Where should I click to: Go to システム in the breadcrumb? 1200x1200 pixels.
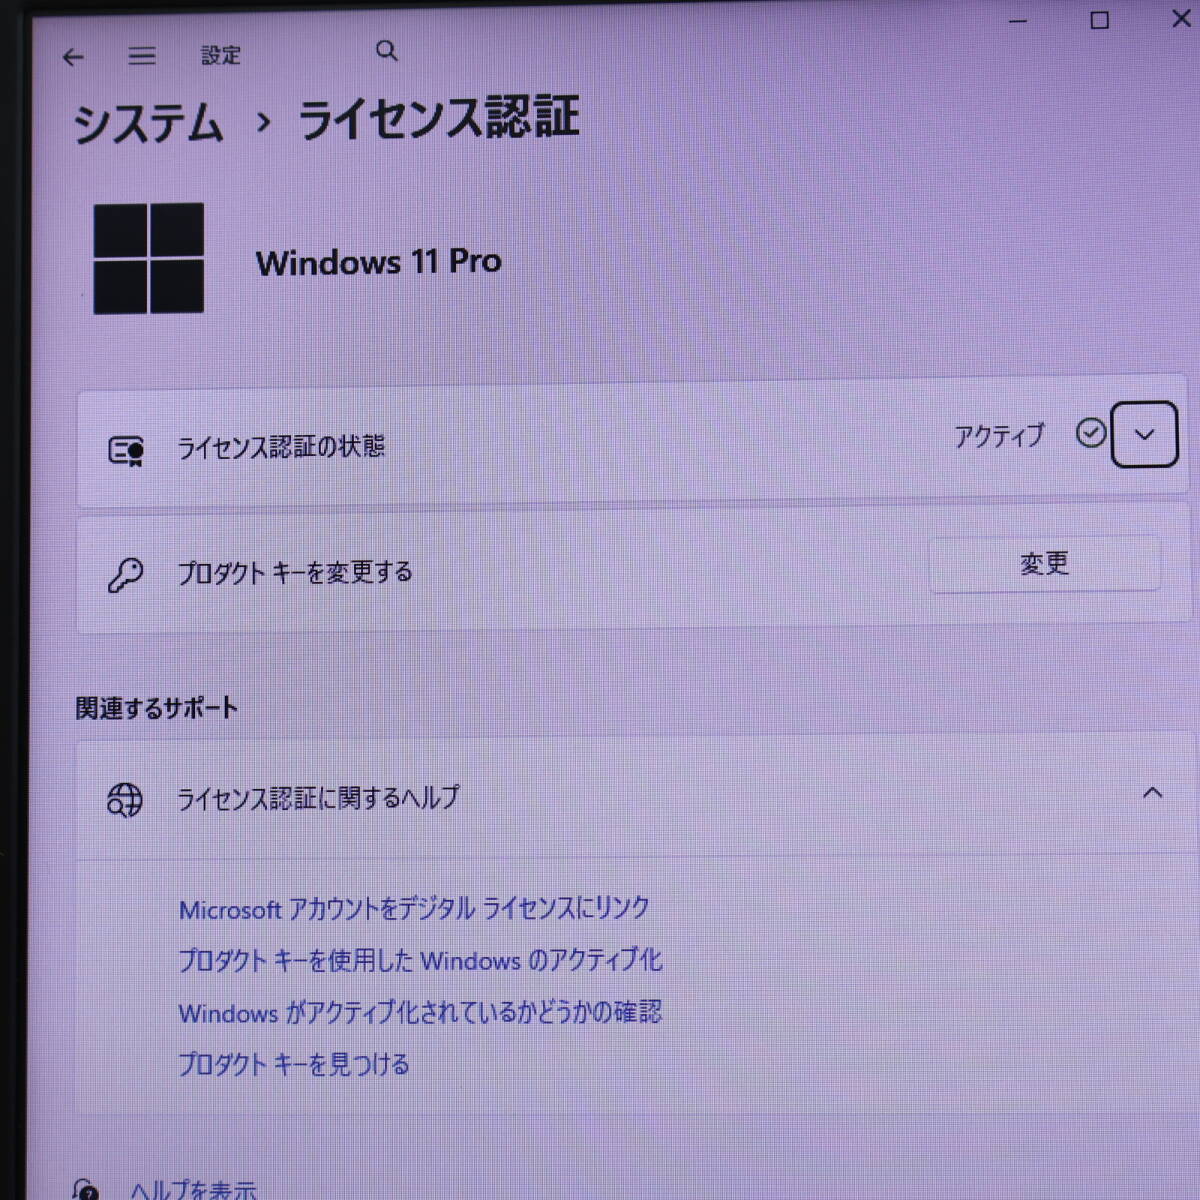click(x=148, y=124)
